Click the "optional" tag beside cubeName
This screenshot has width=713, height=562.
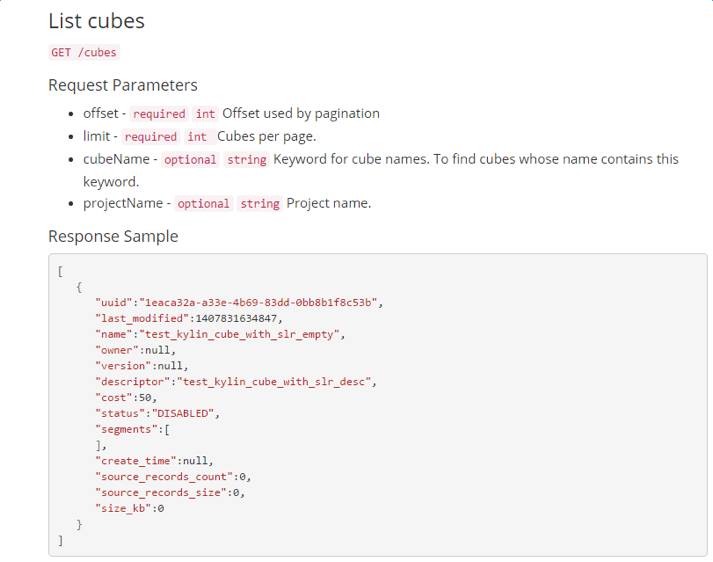point(188,160)
